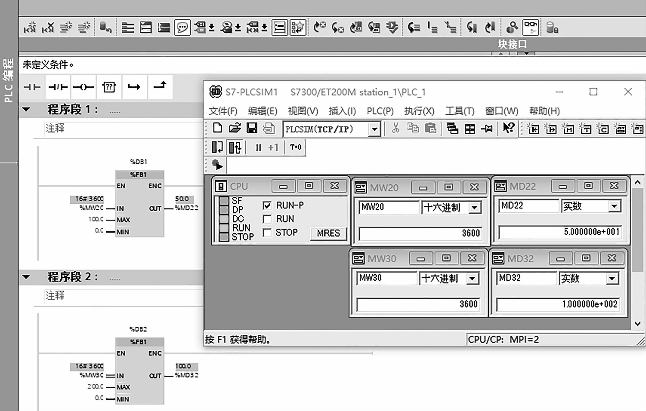Screen dimensions: 646x411
Task: Click the MW20 address field
Action: (x=388, y=207)
